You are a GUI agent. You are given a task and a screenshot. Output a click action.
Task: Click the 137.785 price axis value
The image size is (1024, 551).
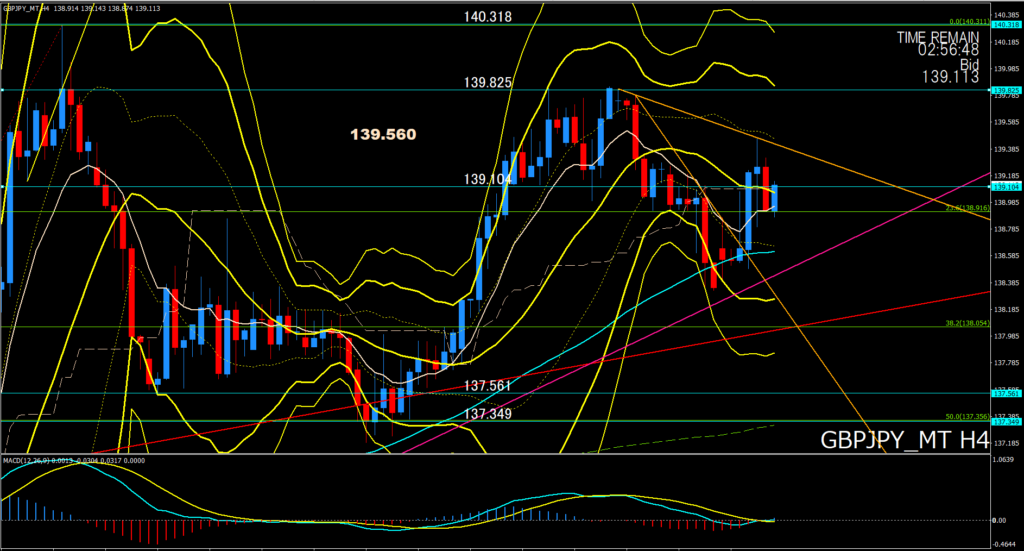(1007, 363)
